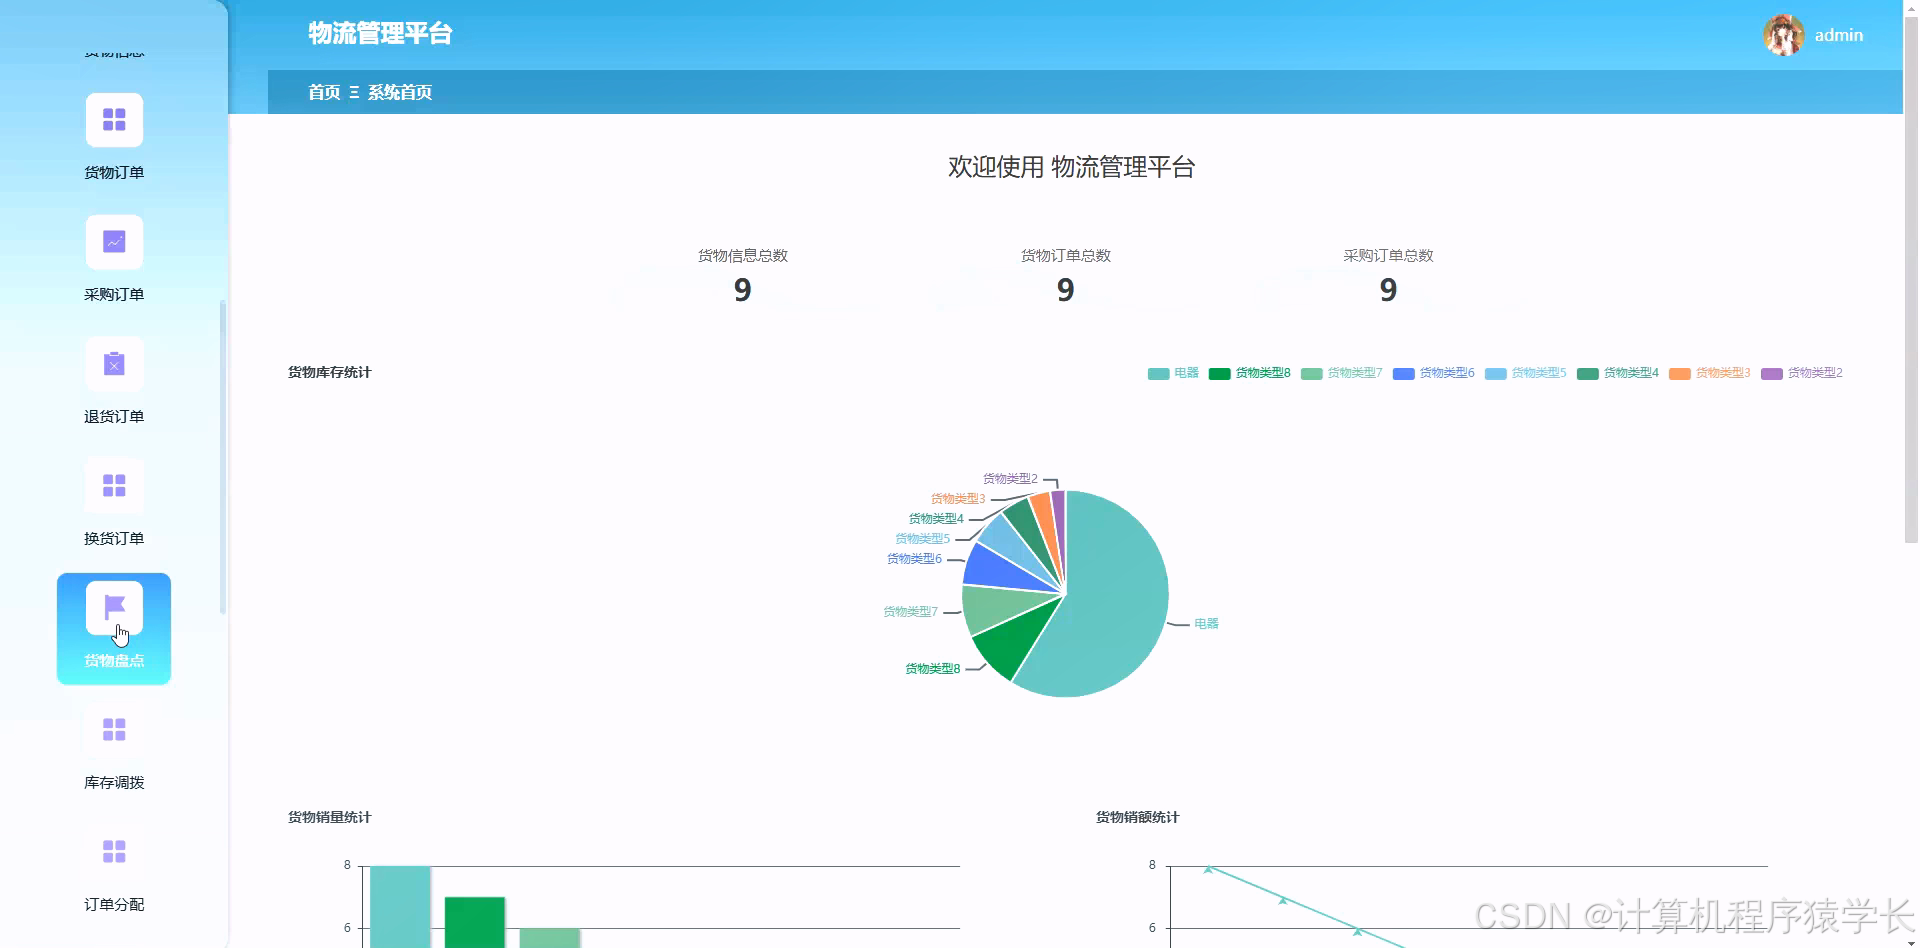
Task: Click the 换货订单 menu label
Action: (114, 538)
